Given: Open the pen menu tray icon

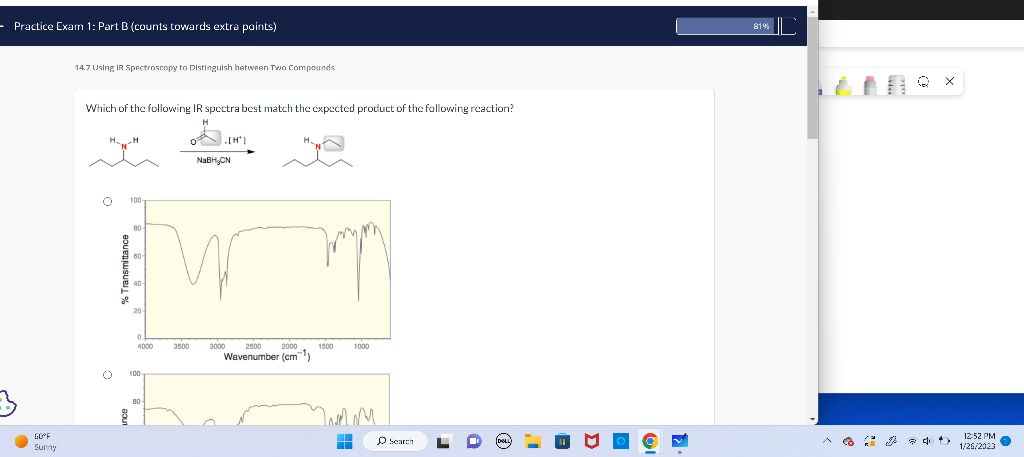Looking at the screenshot, I should coord(889,442).
